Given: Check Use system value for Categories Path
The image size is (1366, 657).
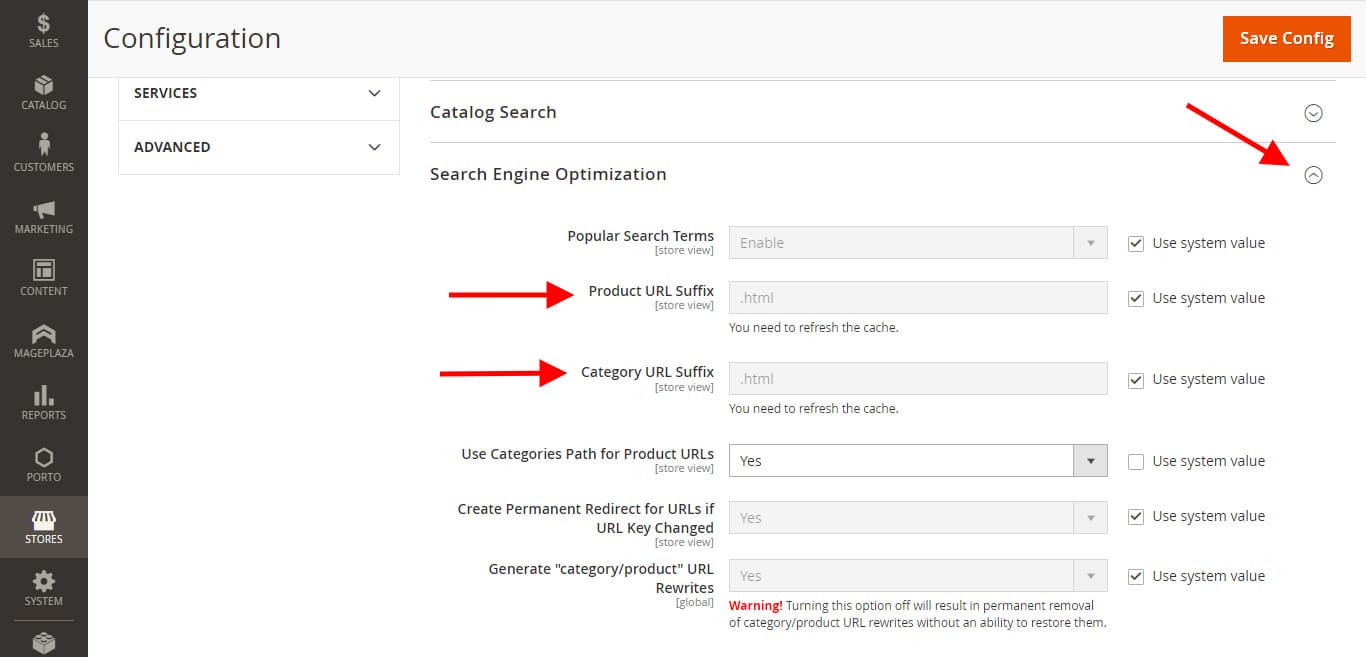Looking at the screenshot, I should [1136, 461].
